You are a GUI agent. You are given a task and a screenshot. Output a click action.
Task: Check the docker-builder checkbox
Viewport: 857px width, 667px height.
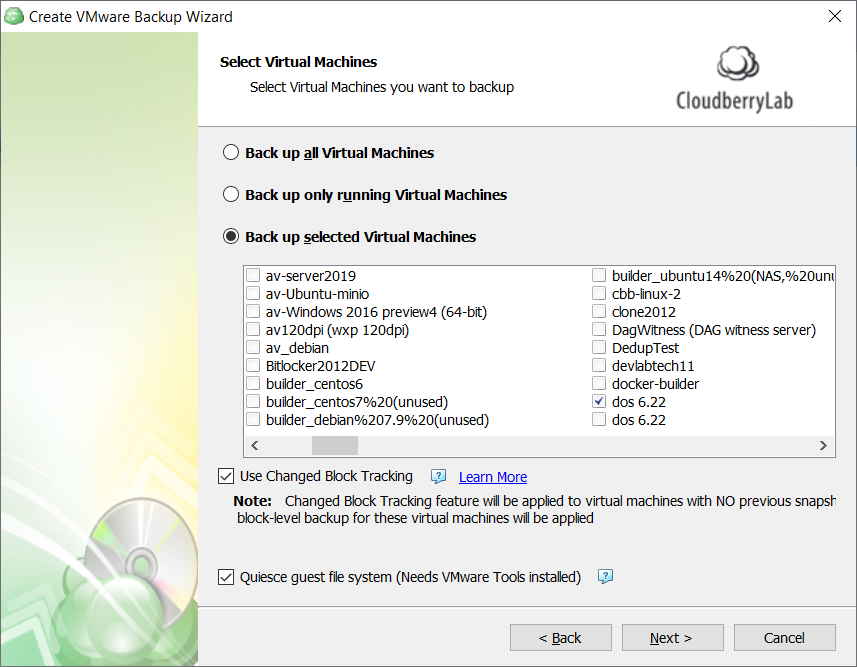tap(599, 383)
